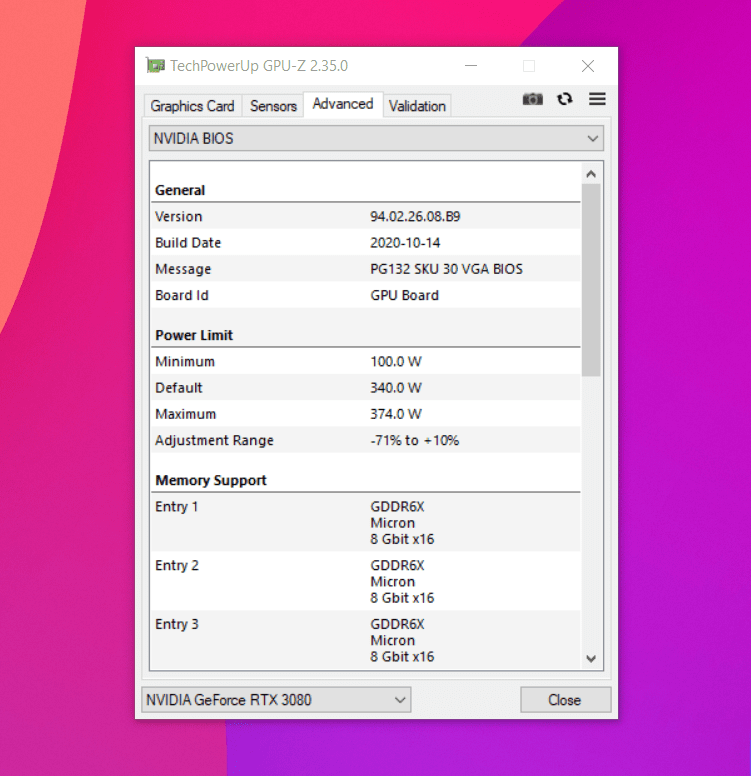This screenshot has width=751, height=776.
Task: Click the Entry 2 memory row
Action: point(365,581)
